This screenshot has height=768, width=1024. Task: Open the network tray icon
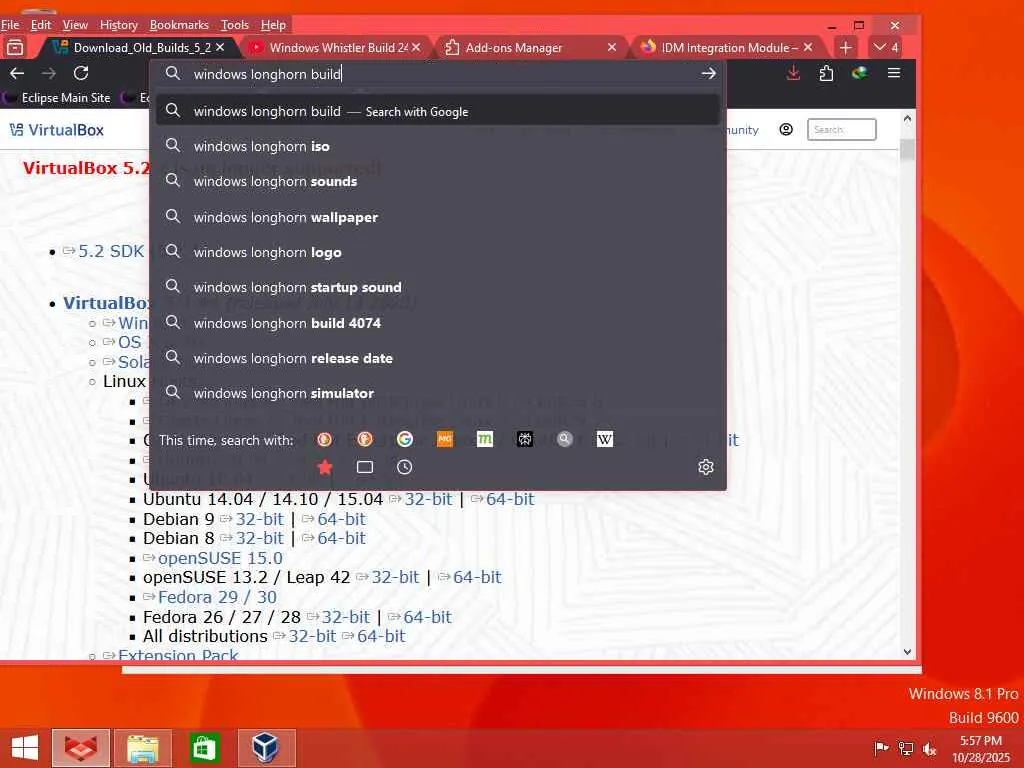[x=906, y=748]
